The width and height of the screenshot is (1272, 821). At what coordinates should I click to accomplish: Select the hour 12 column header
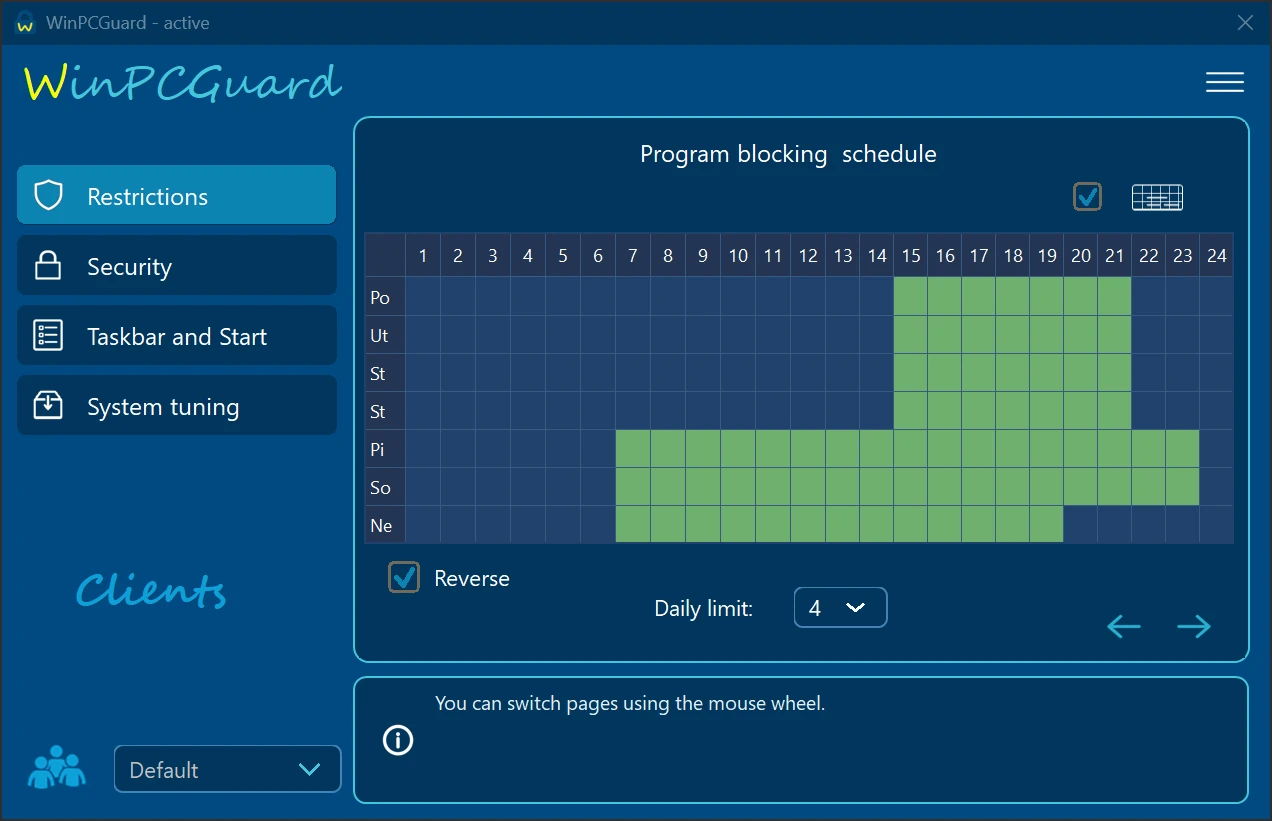808,256
